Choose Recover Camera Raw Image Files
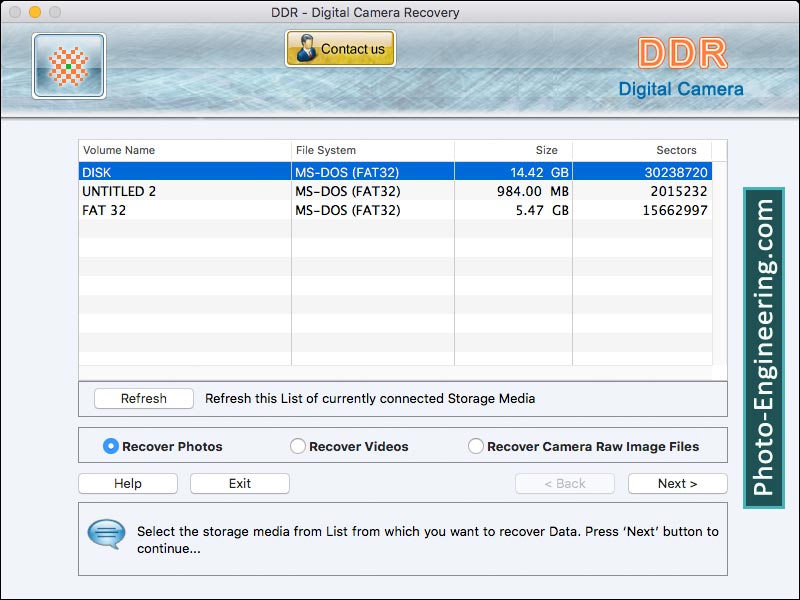The image size is (800, 600). [476, 446]
